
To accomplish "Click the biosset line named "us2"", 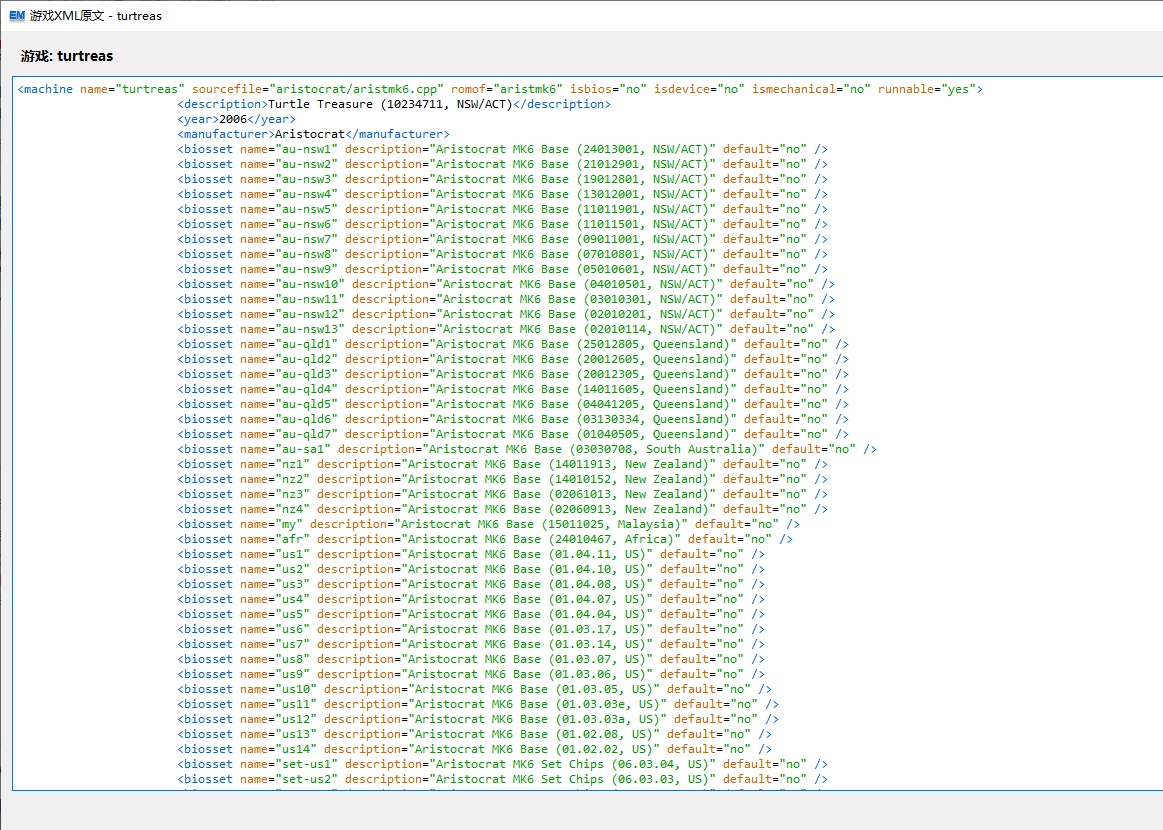I will pos(471,569).
